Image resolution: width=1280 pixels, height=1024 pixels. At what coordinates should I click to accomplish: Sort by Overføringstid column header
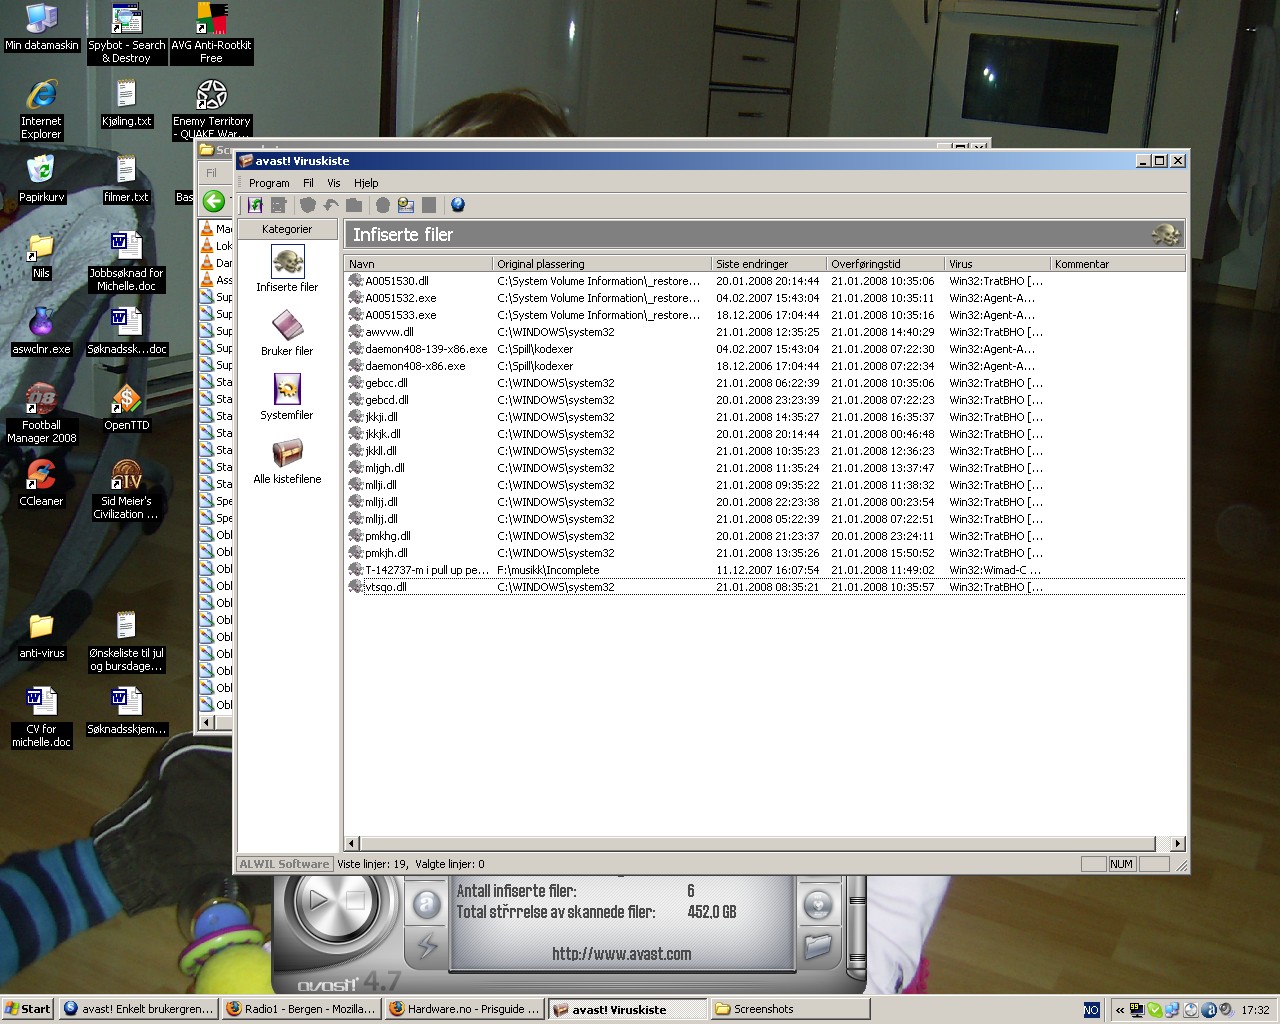pyautogui.click(x=886, y=264)
